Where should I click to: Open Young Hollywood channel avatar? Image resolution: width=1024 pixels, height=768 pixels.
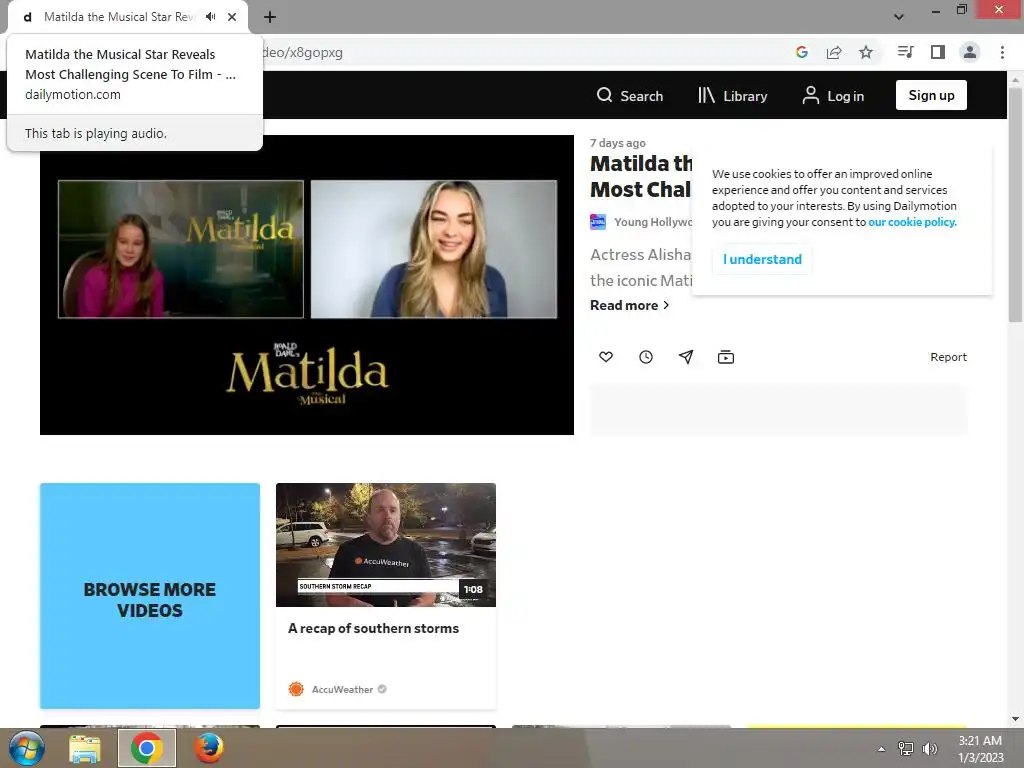(598, 222)
